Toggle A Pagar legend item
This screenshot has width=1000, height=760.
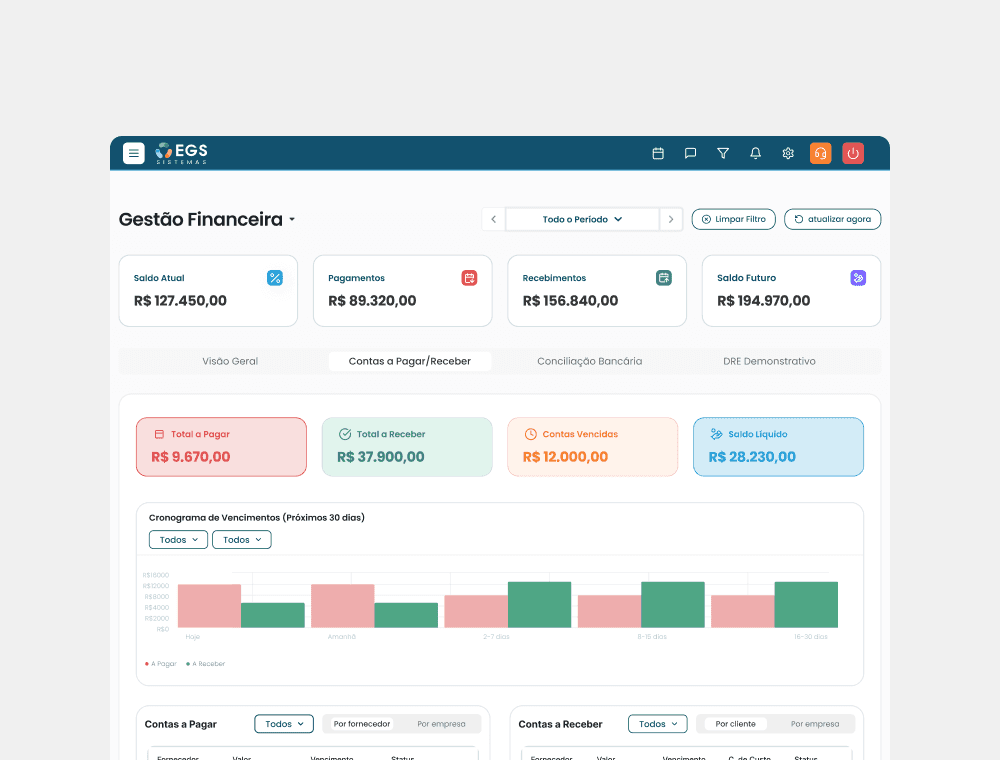[161, 664]
